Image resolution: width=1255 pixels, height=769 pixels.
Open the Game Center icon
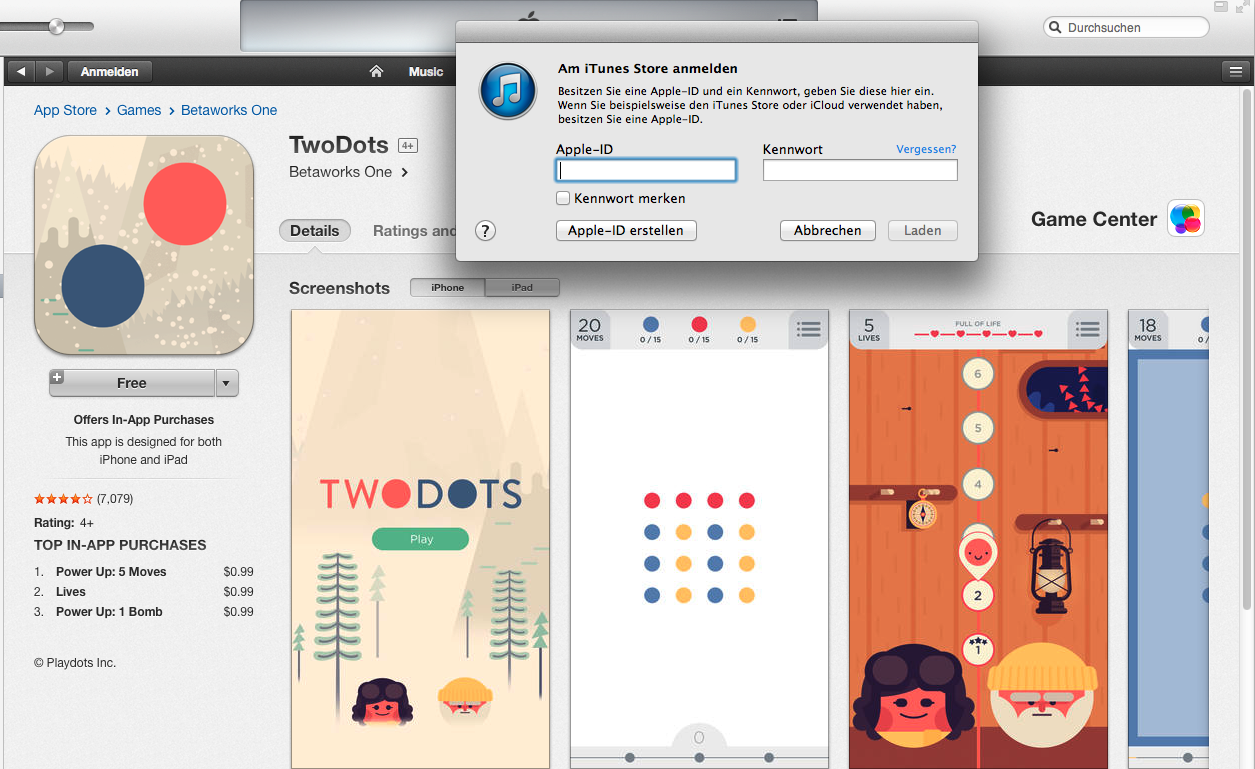pos(1186,218)
